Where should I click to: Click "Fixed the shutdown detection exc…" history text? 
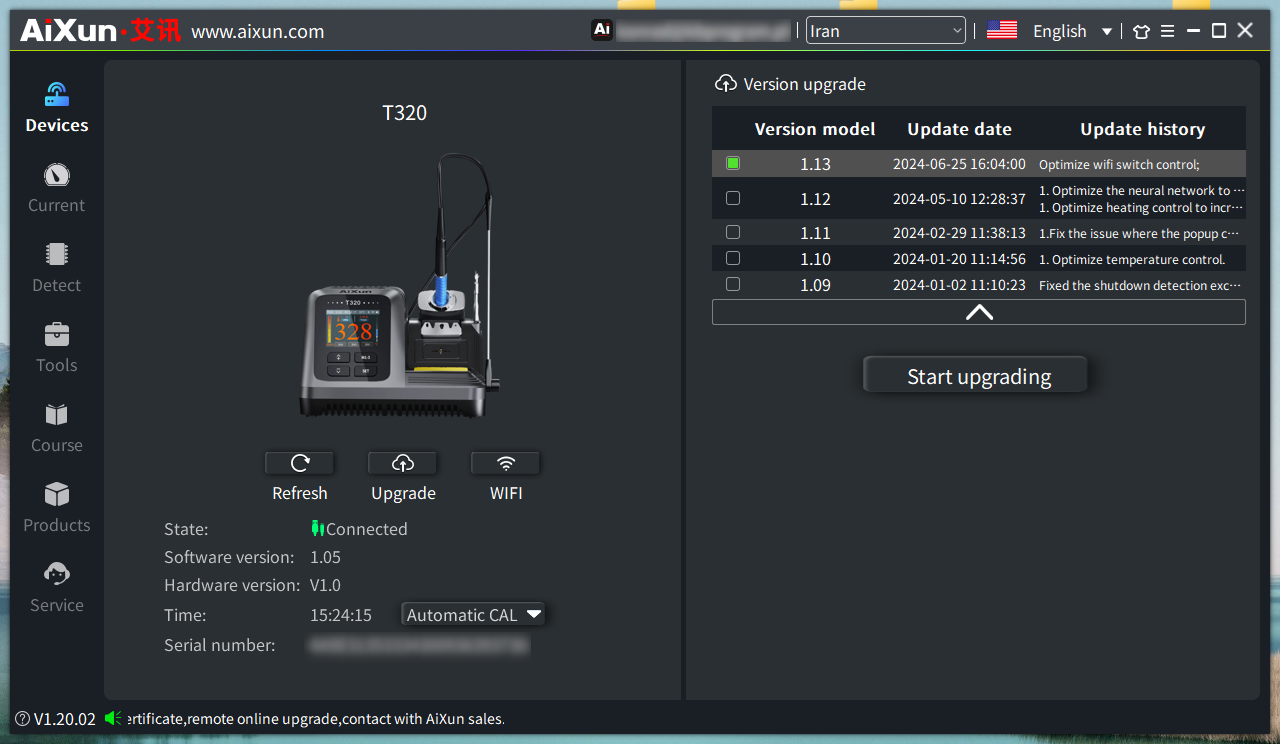point(1142,286)
